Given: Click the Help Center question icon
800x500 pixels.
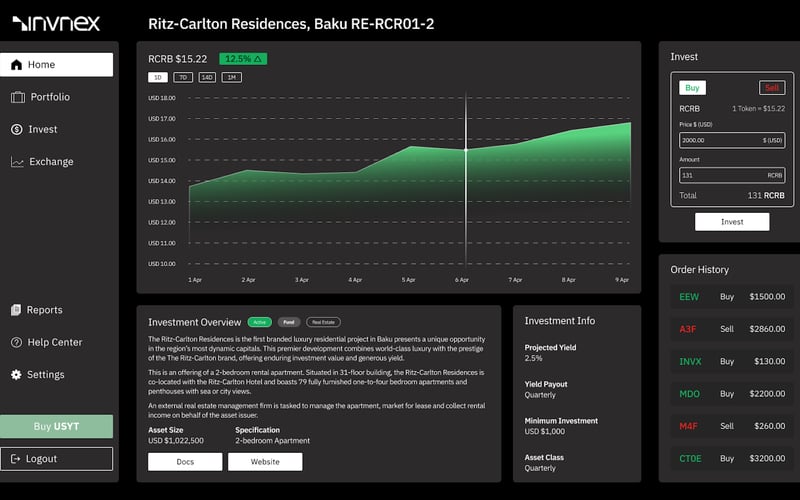Looking at the screenshot, I should tap(16, 342).
